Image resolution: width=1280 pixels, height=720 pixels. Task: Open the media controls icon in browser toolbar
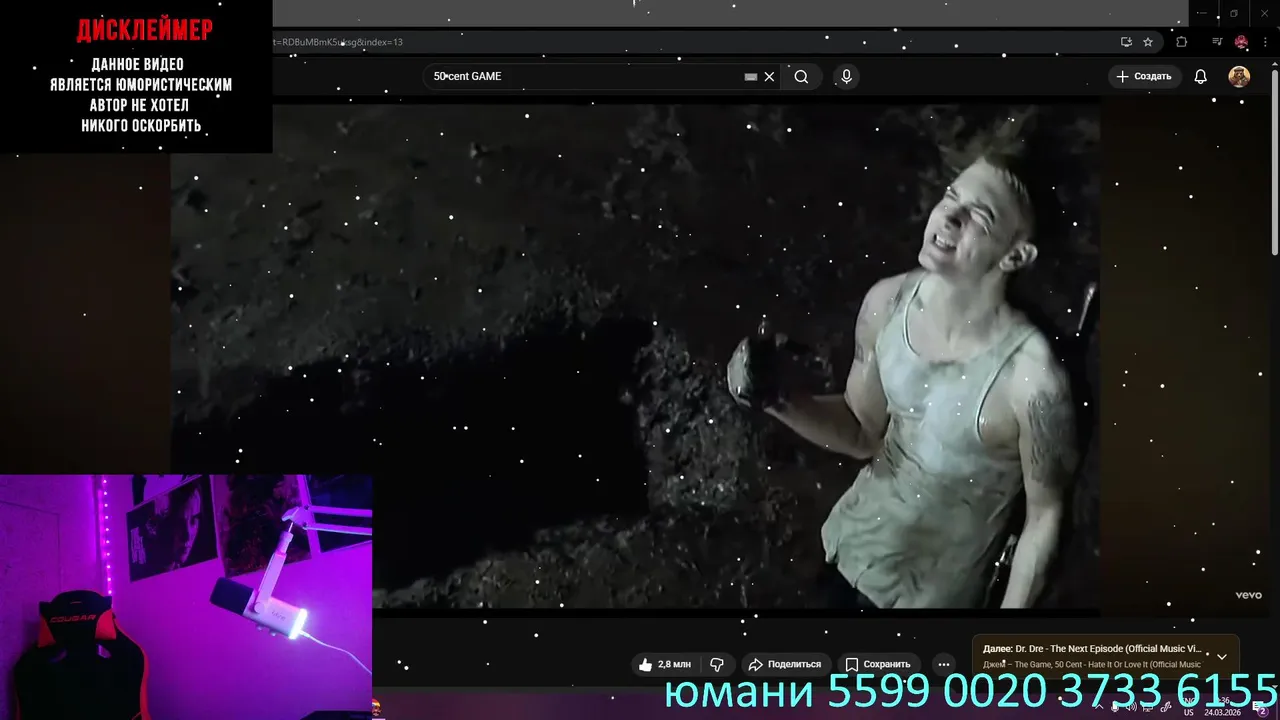coord(1217,42)
